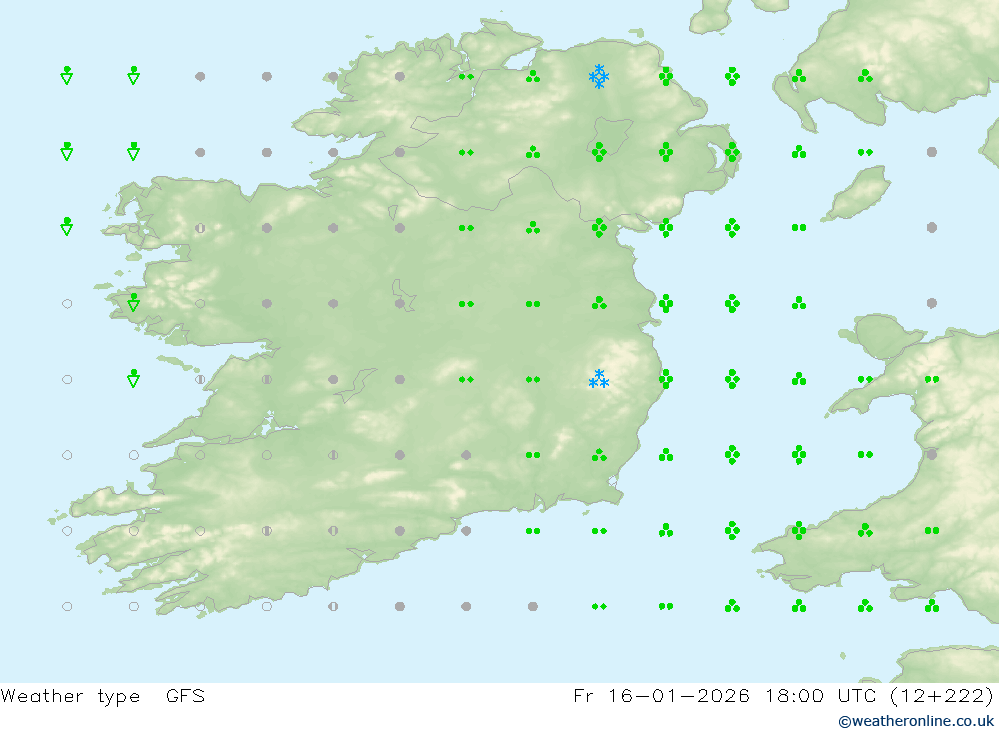
Task: Click the heavy rain symbol over Lough Neagh
Action: [599, 152]
